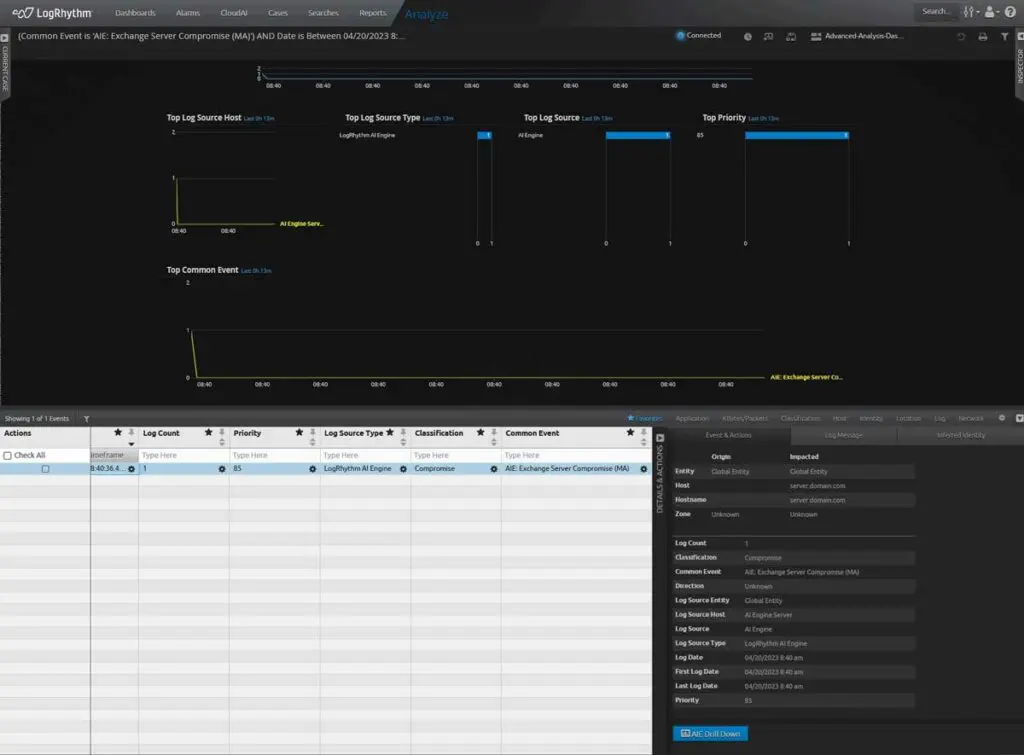Open the help question mark icon
Screen dimensions: 1024x755
click(x=1010, y=12)
